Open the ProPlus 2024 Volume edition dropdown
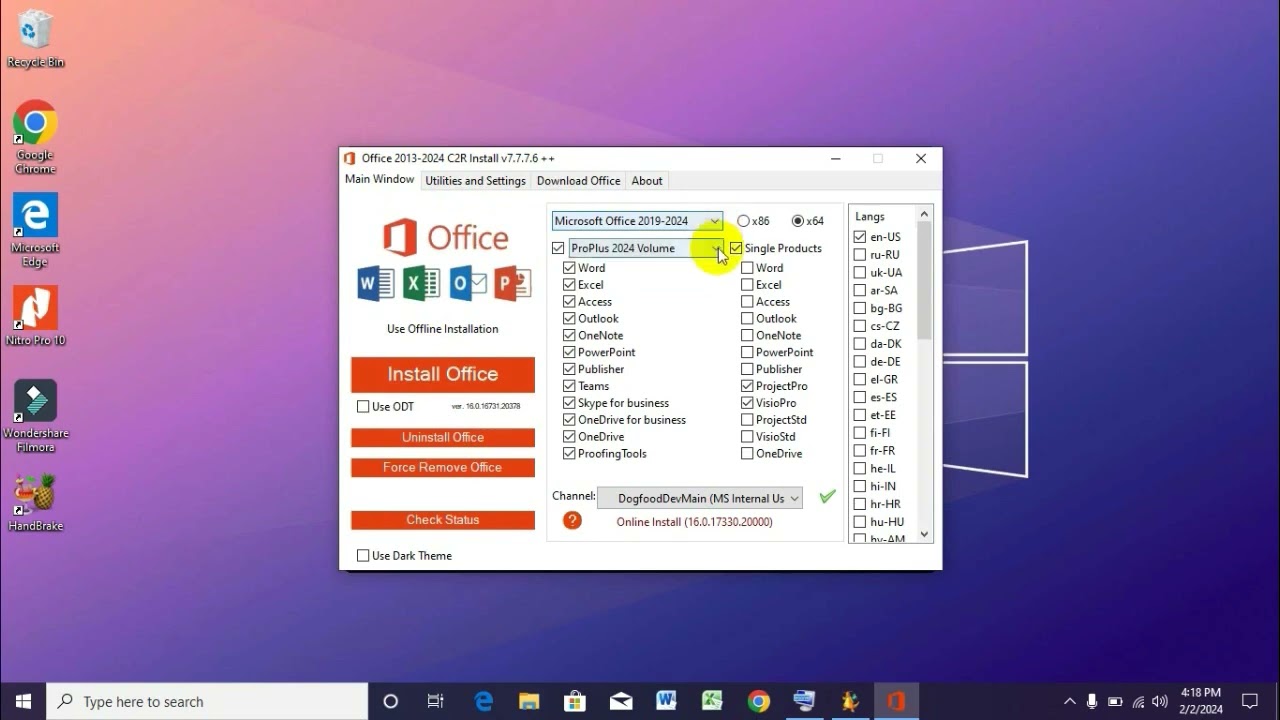The width and height of the screenshot is (1280, 720). (x=645, y=248)
